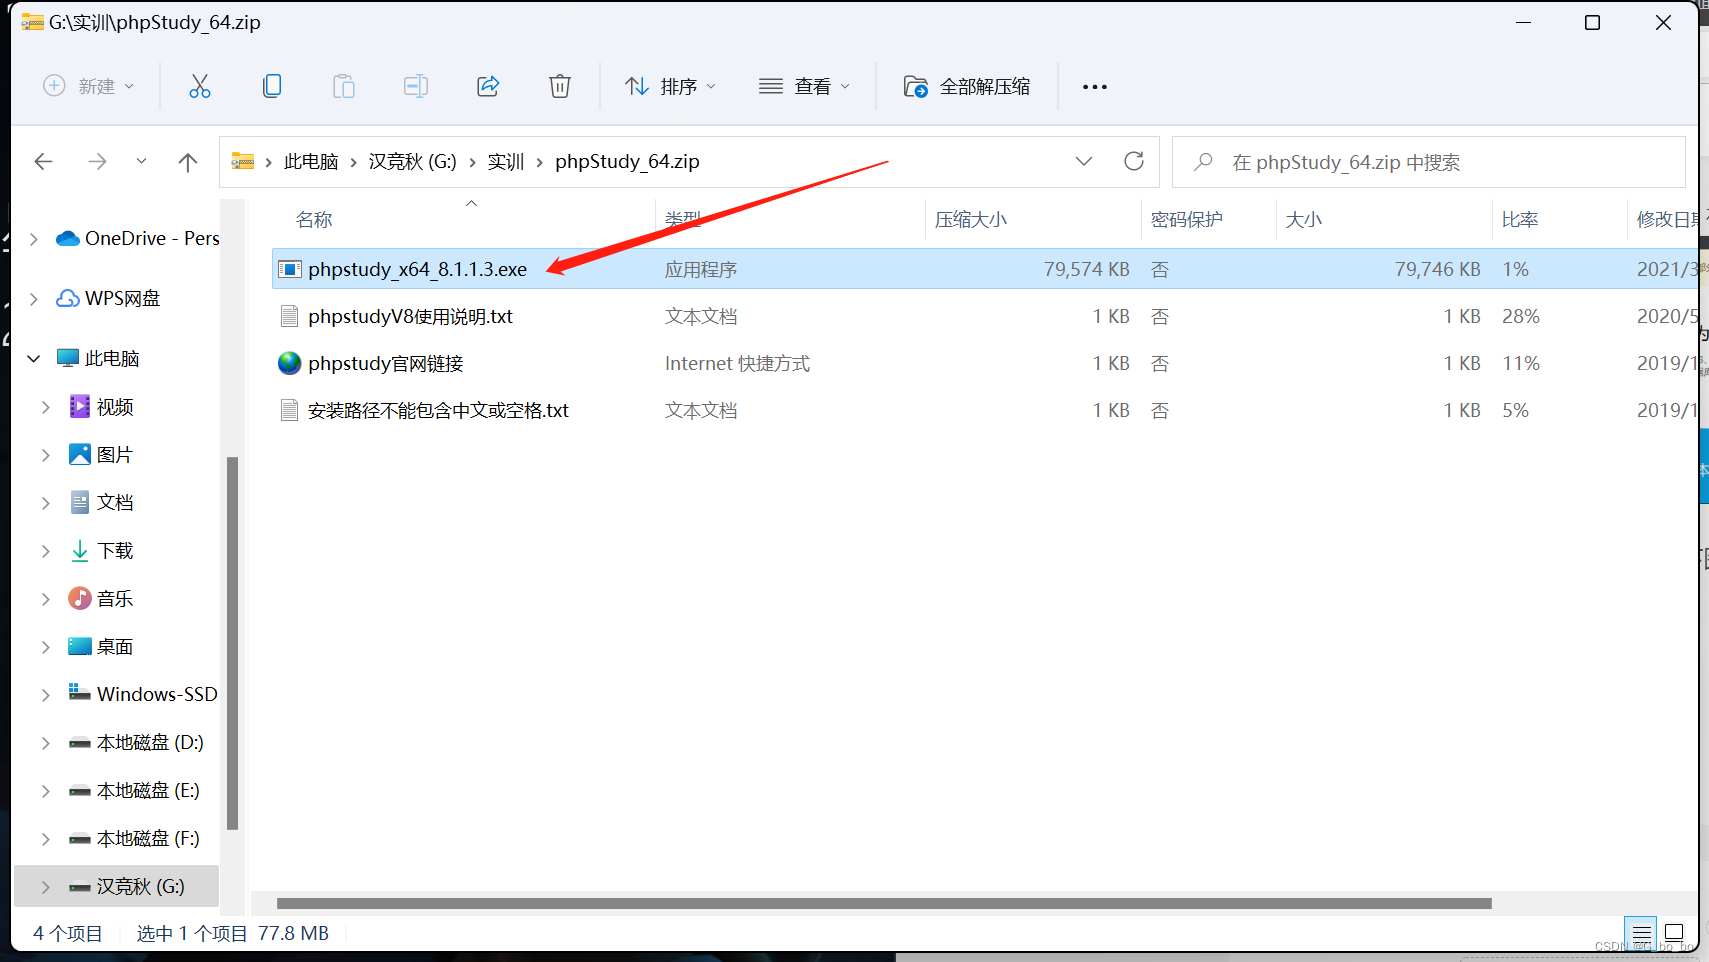
Task: Open the 查看 view dropdown
Action: click(805, 86)
